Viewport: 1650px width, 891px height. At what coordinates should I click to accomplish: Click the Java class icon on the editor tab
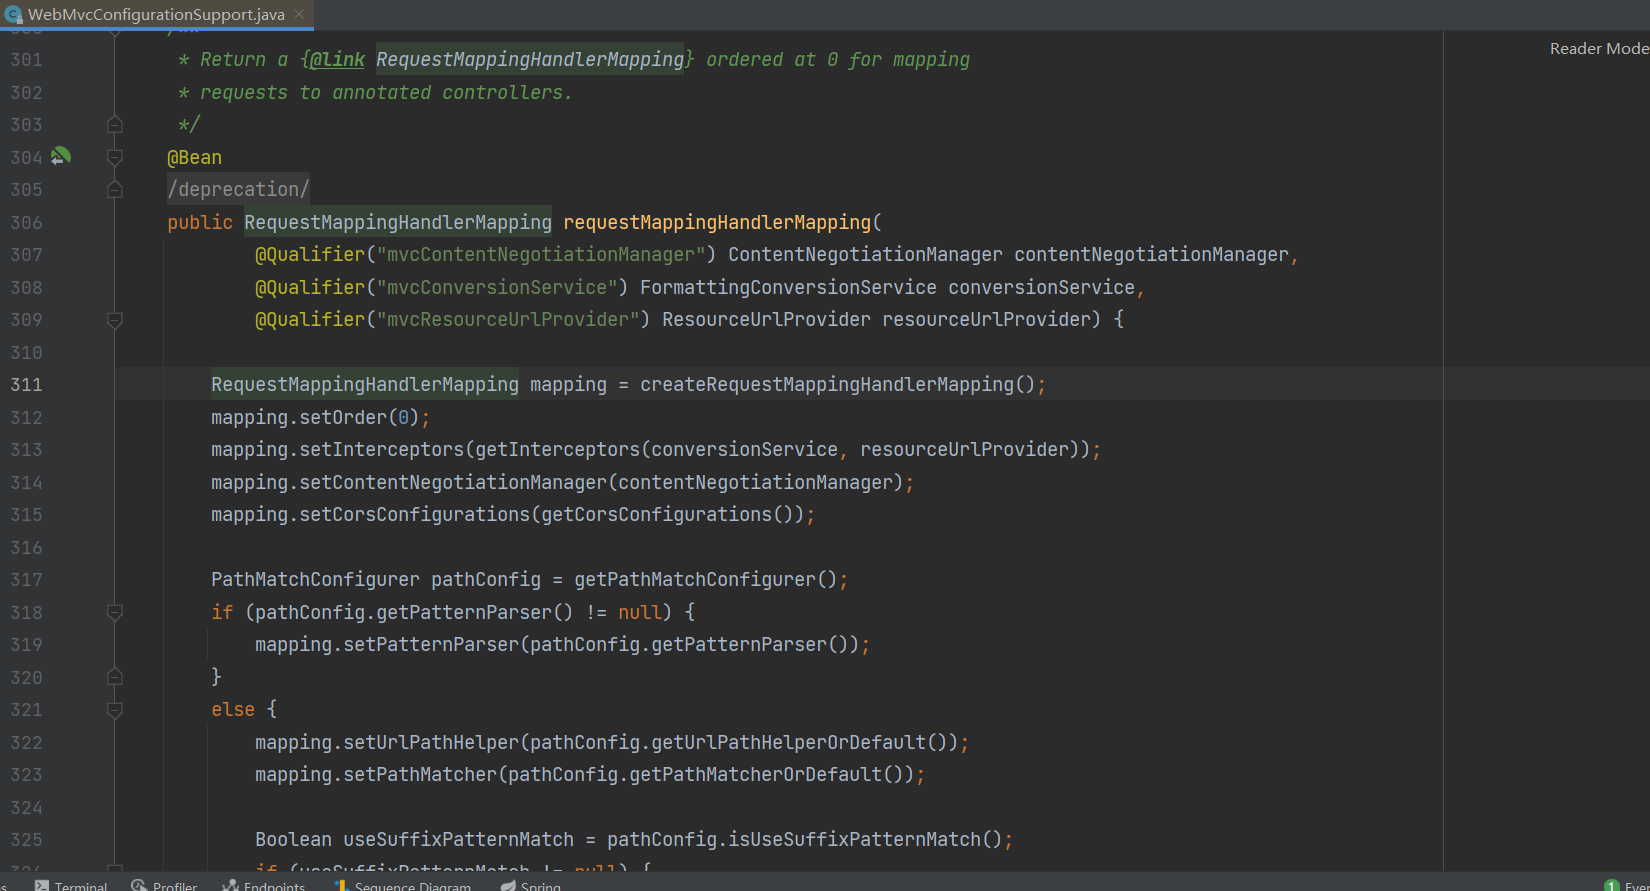point(13,14)
